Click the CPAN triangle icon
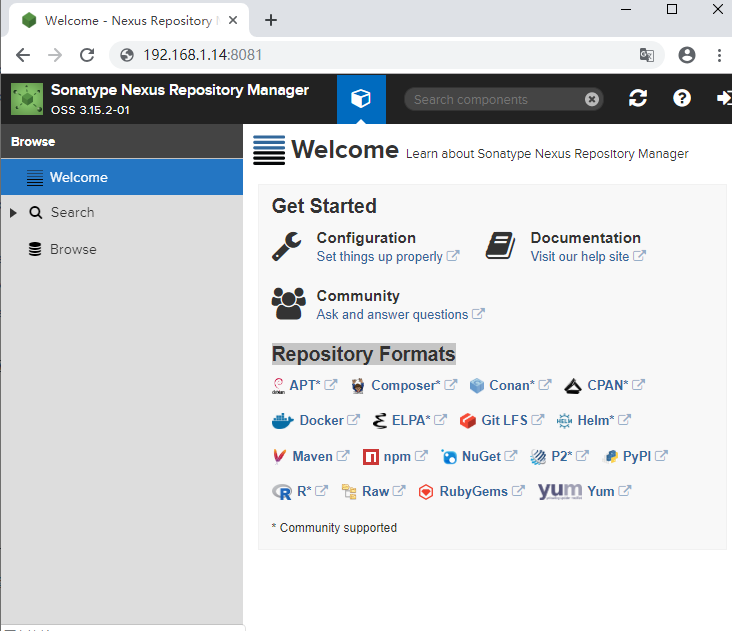732x631 pixels. pos(573,386)
